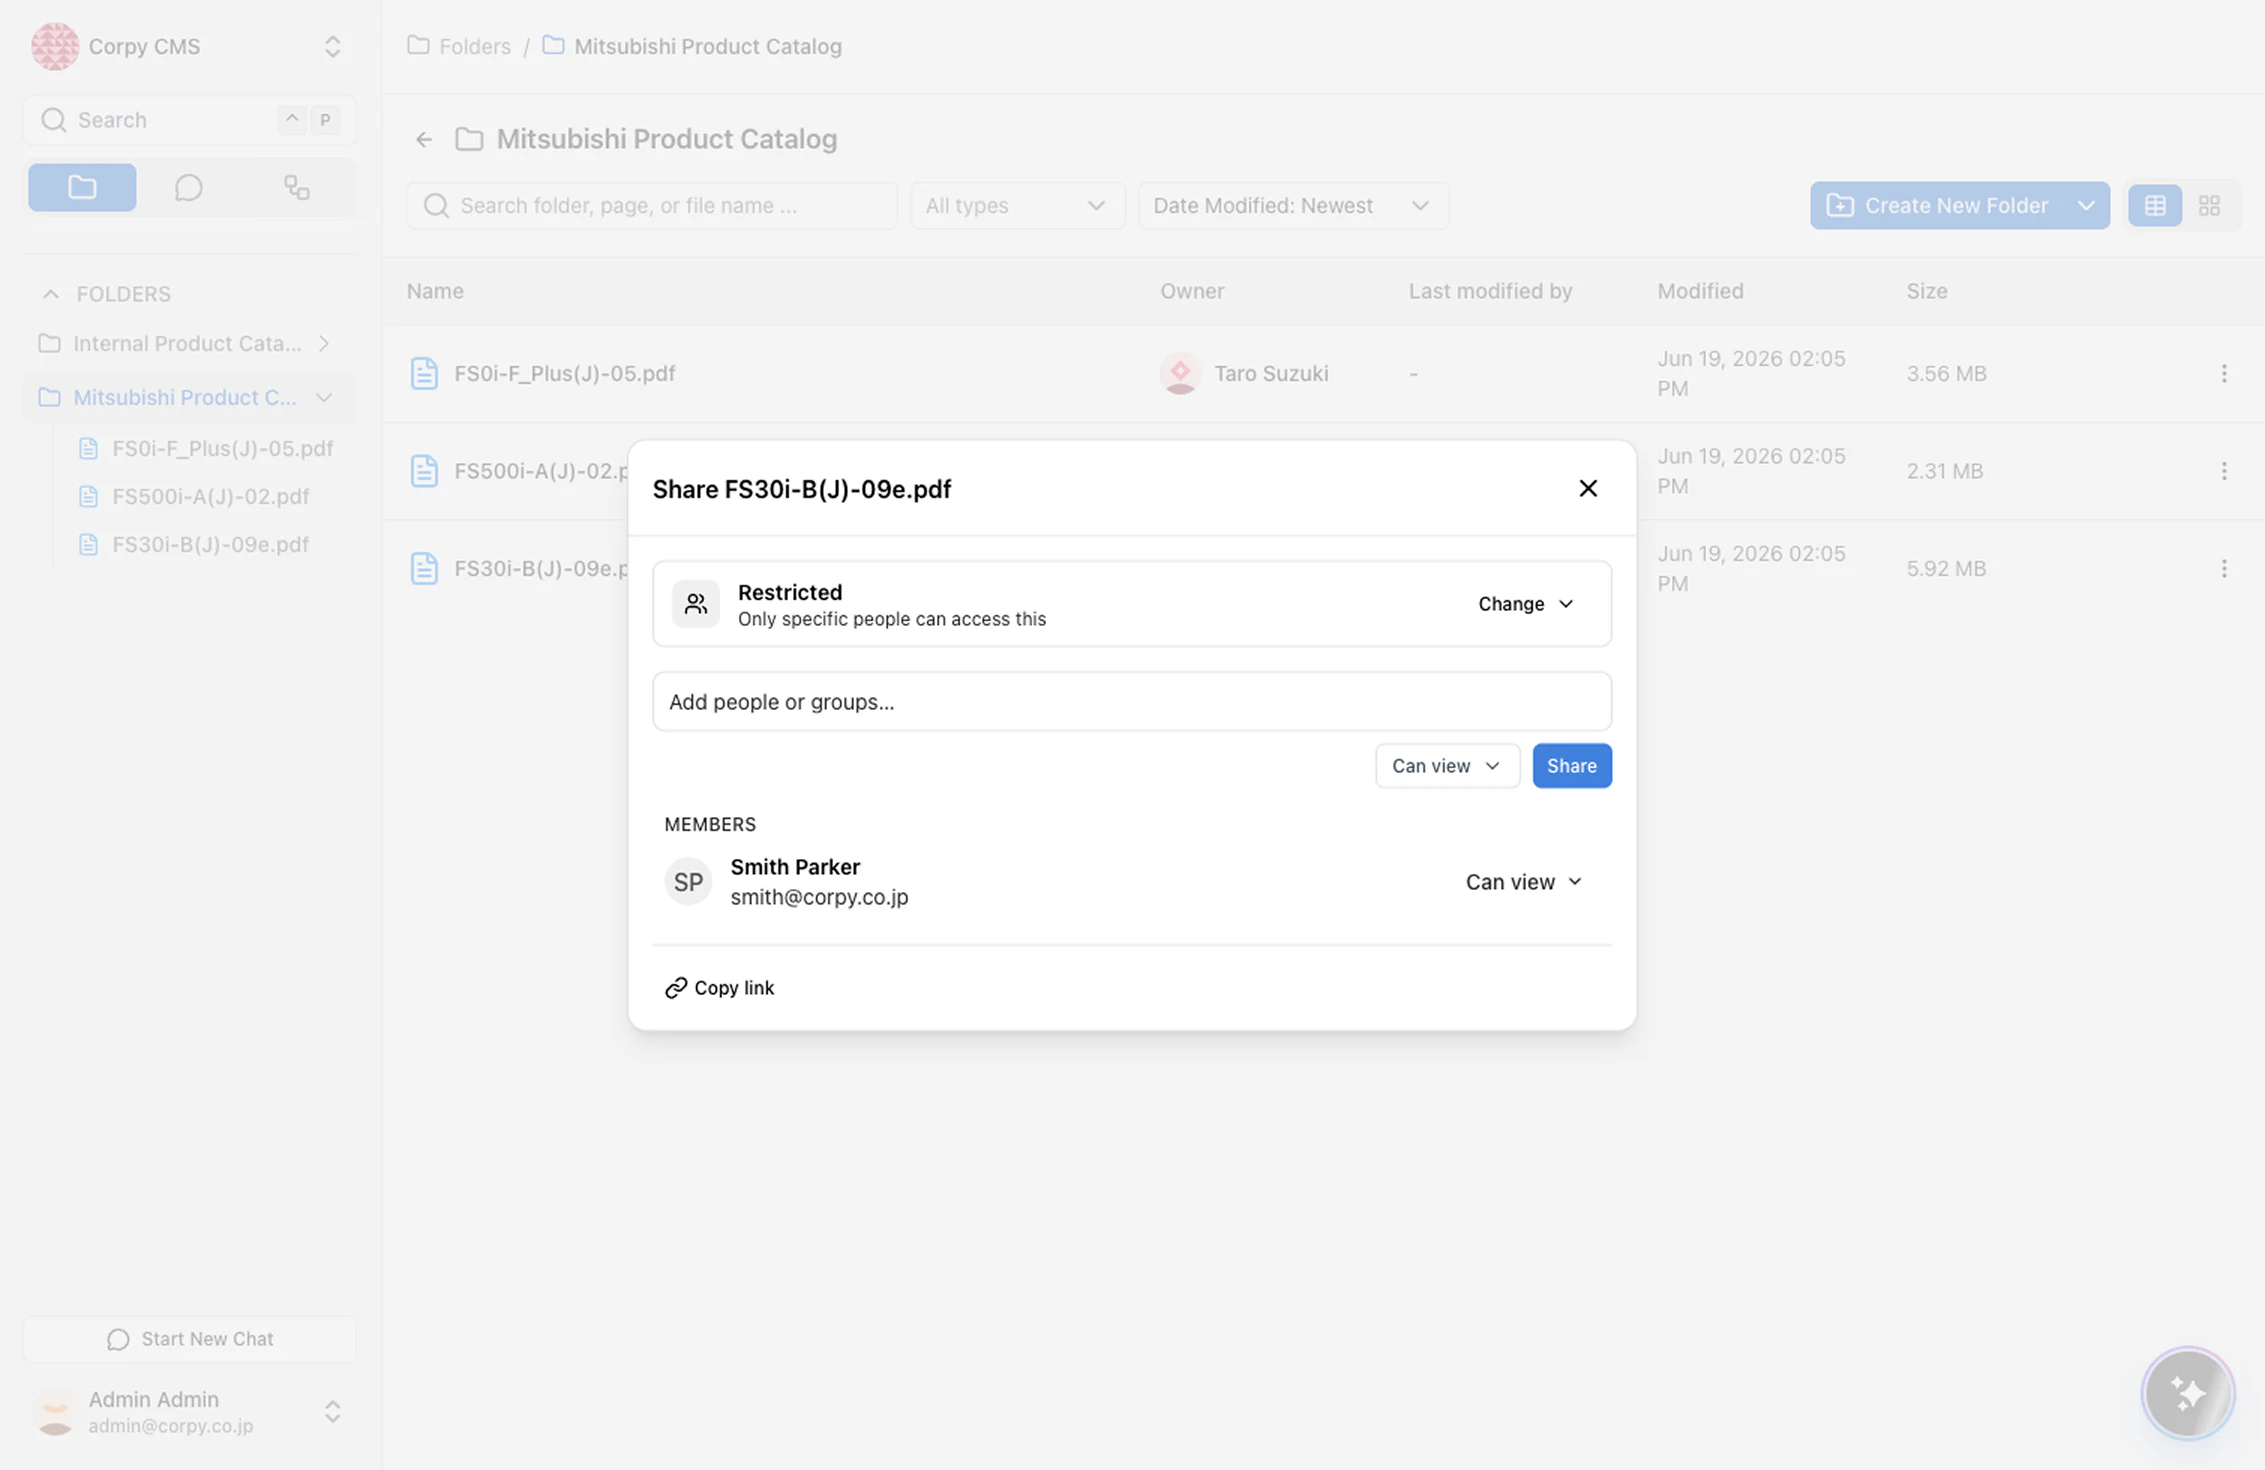Open the Create New Folder dropdown arrow
The image size is (2265, 1470).
tap(2087, 205)
